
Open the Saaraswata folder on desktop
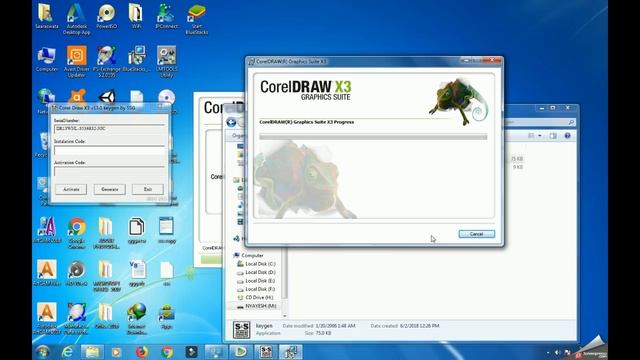[46, 16]
